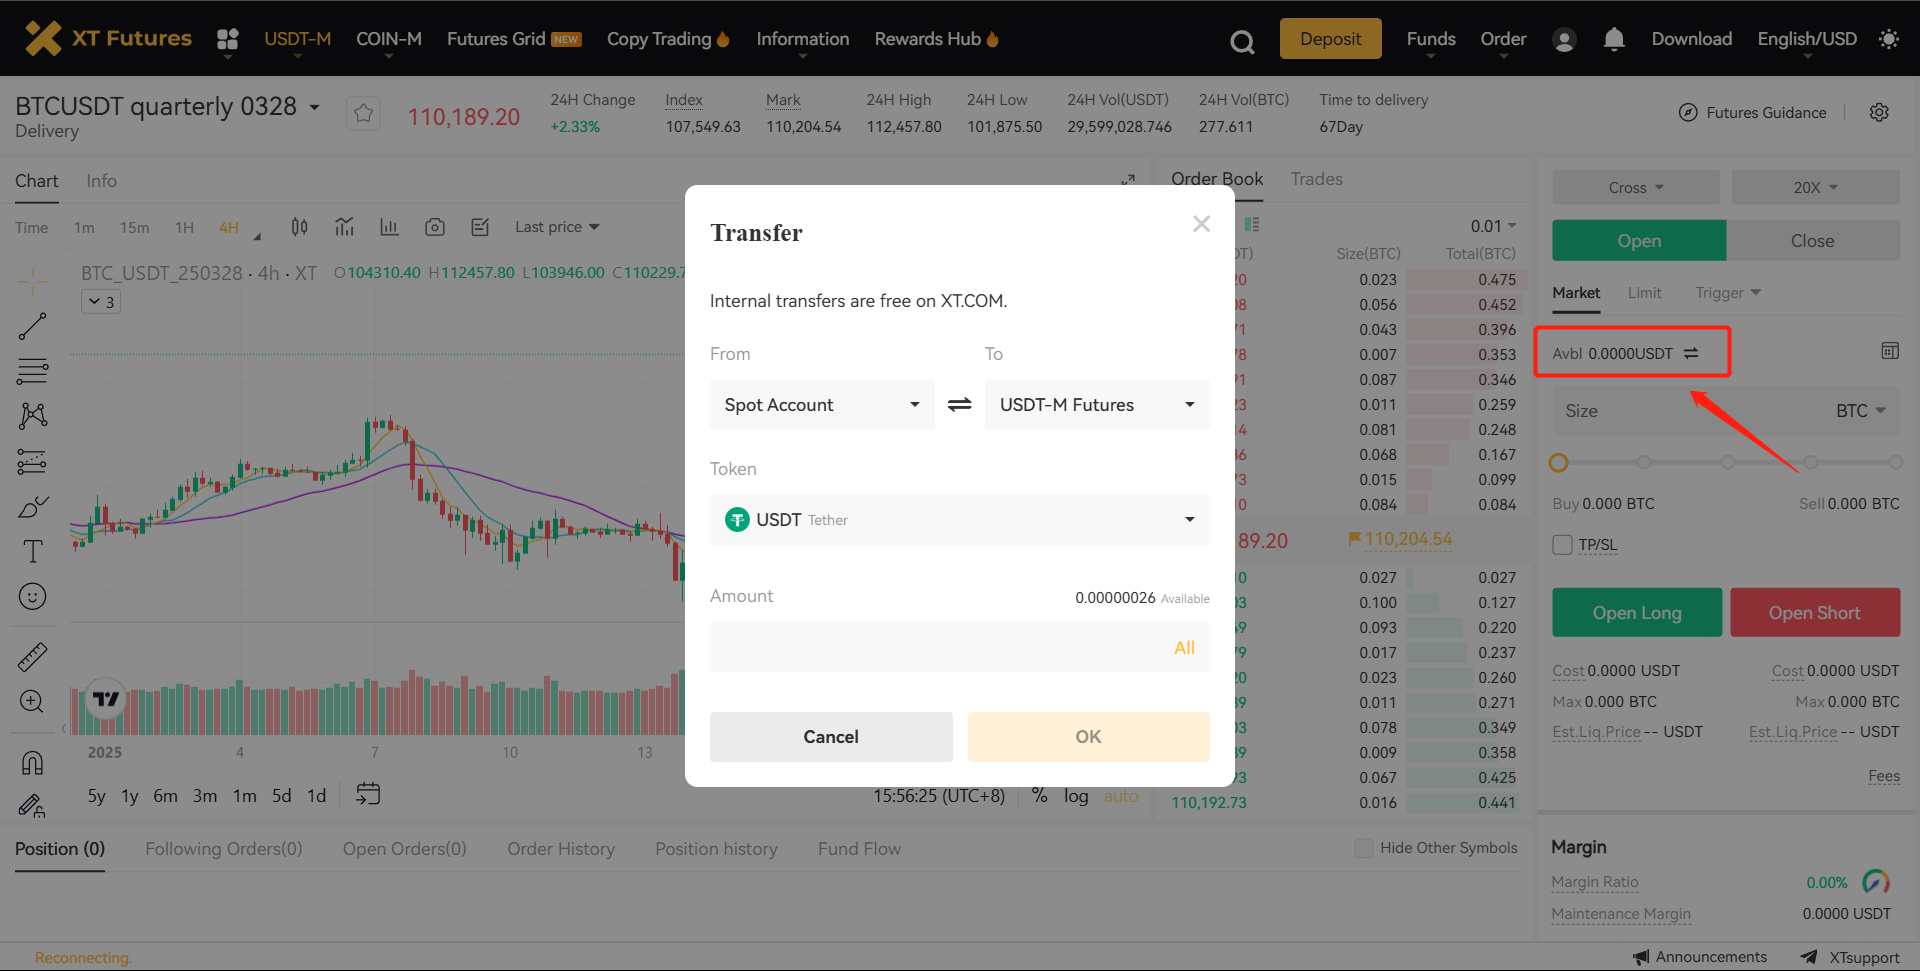Open the To account dropdown
This screenshot has width=1920, height=971.
1097,405
